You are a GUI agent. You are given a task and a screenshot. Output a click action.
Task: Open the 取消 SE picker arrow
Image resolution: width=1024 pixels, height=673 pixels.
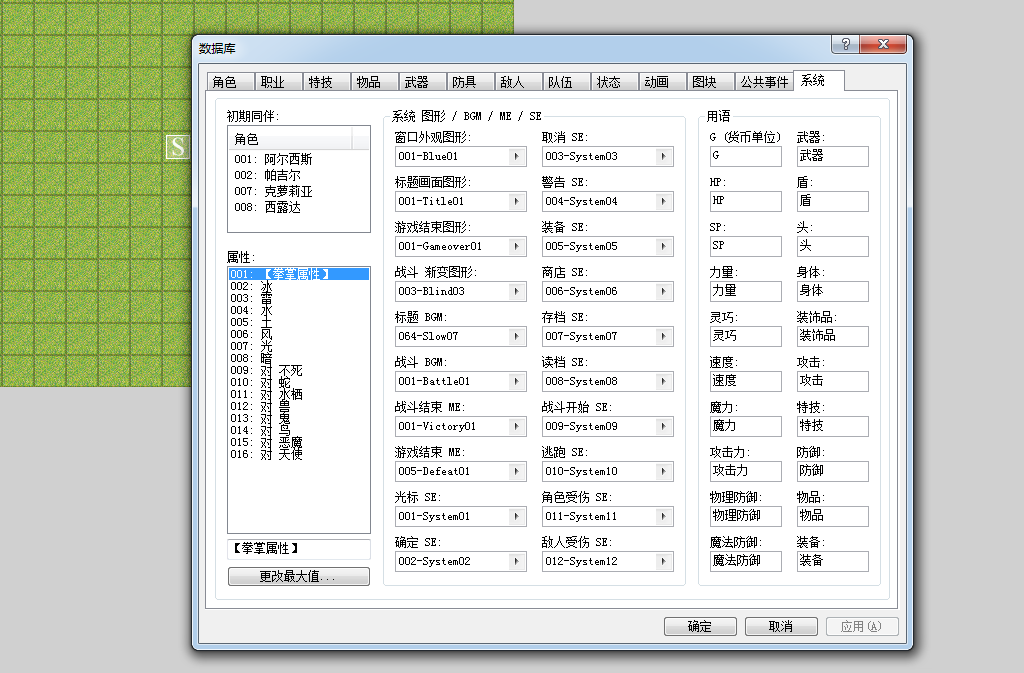tap(664, 157)
